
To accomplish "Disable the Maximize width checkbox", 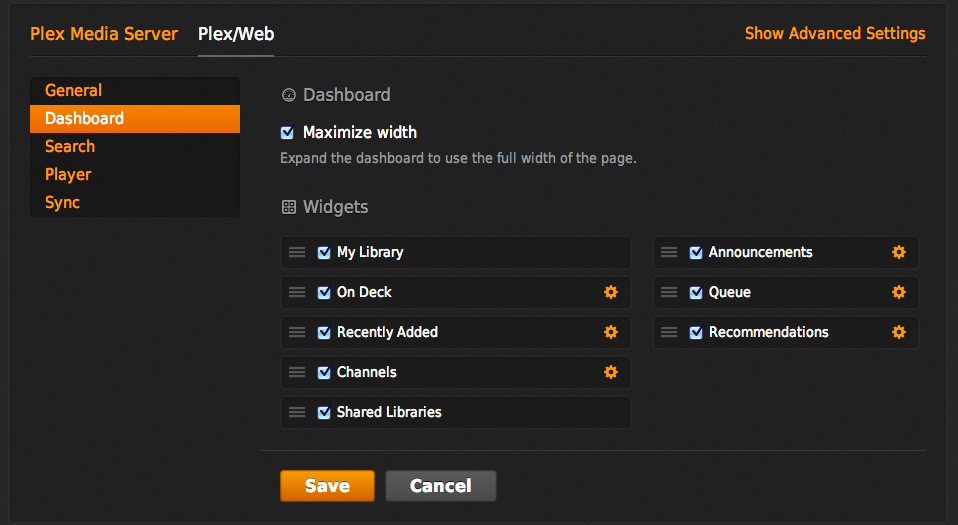I will pyautogui.click(x=288, y=132).
